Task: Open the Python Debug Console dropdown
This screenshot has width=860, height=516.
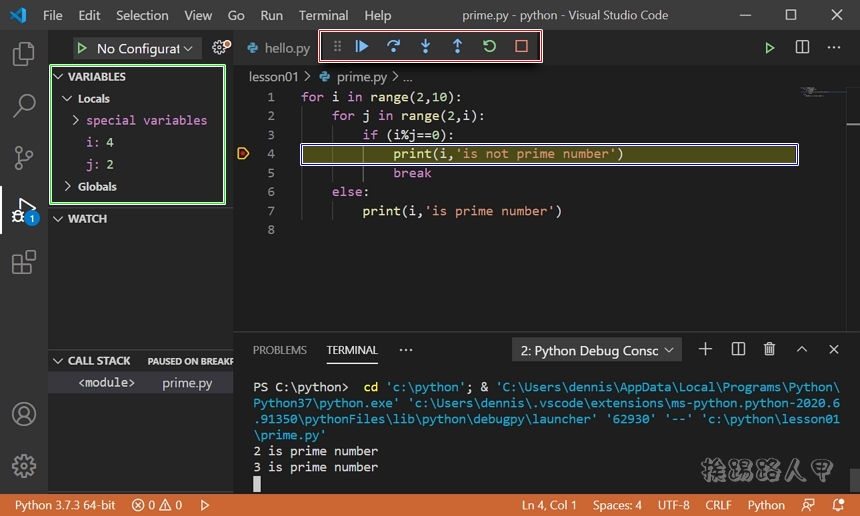Action: point(597,350)
